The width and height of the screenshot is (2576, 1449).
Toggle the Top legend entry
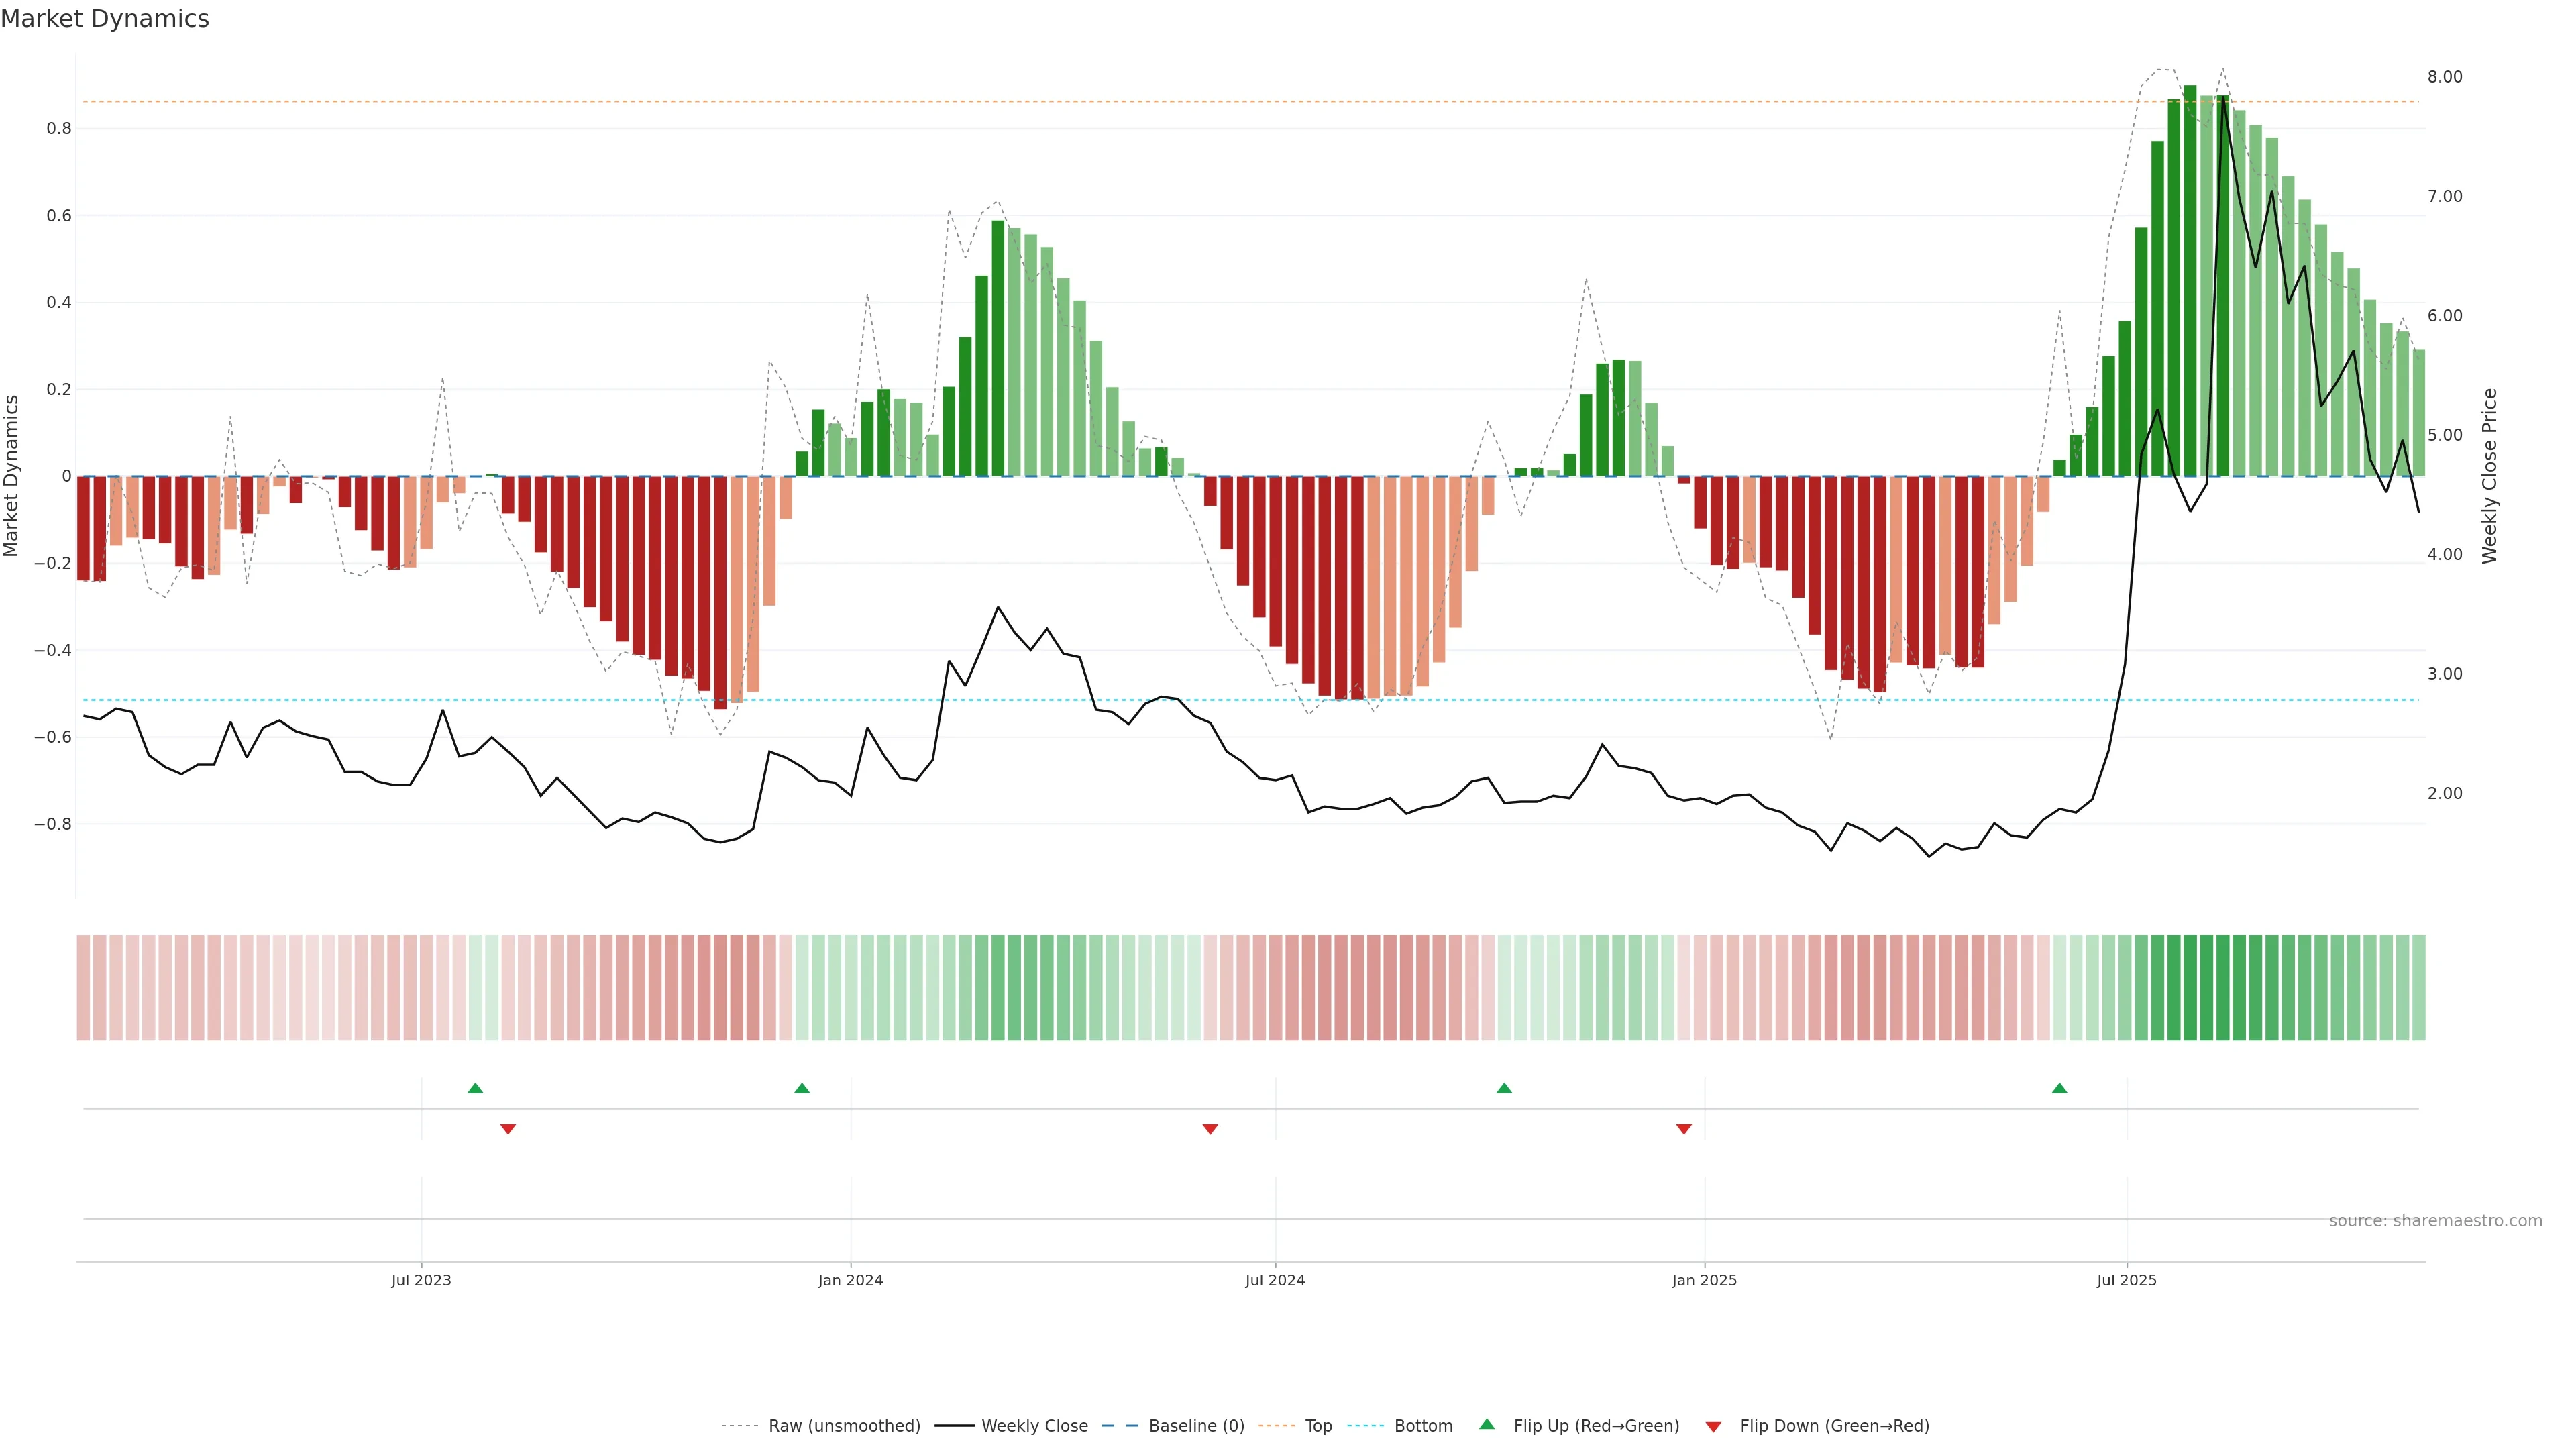[x=1318, y=1425]
